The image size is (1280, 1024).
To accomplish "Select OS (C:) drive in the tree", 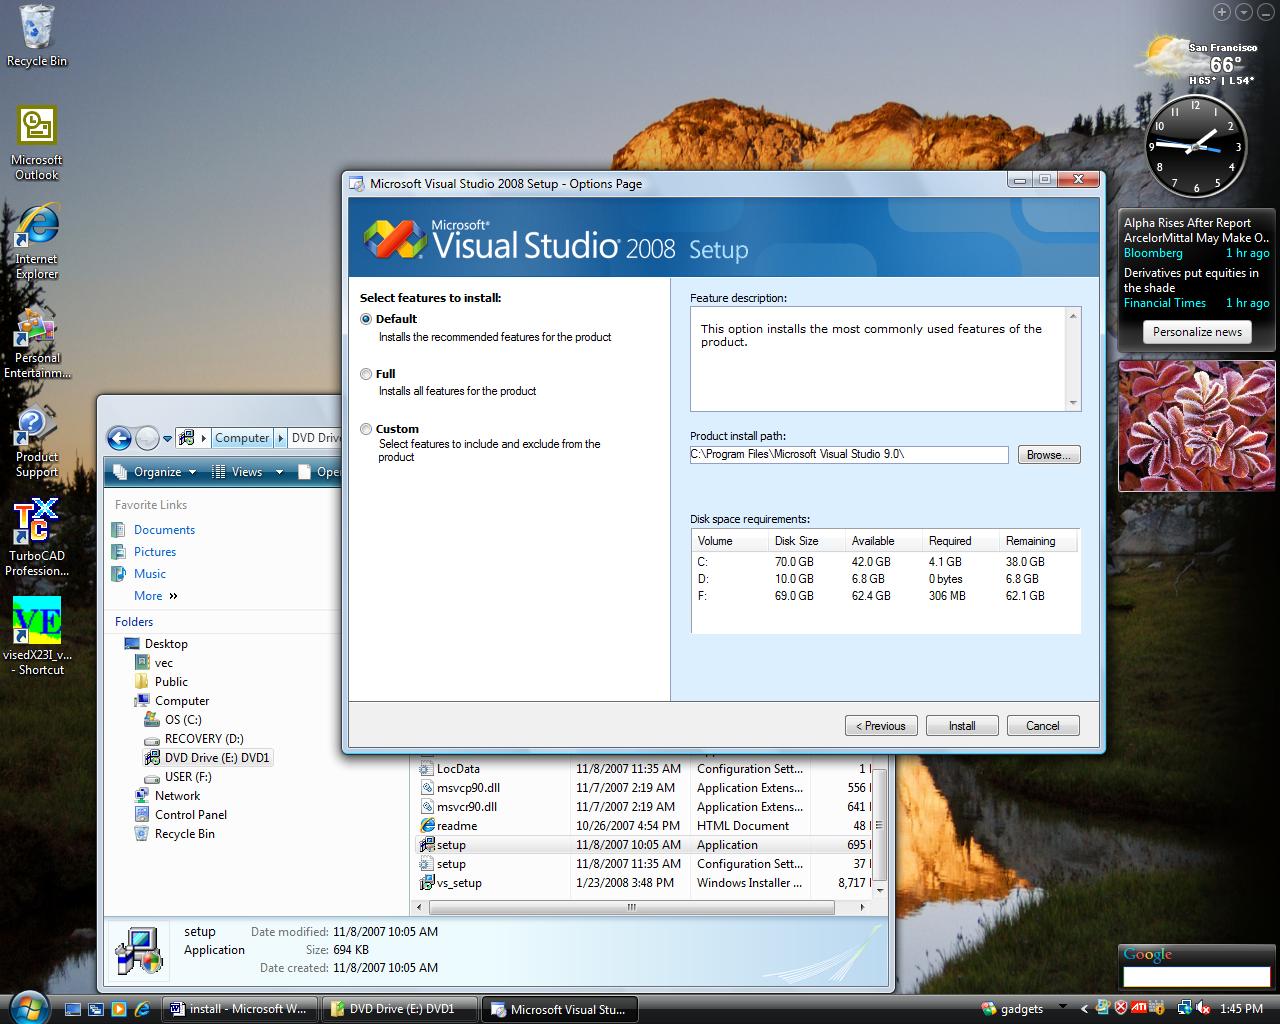I will (x=183, y=720).
